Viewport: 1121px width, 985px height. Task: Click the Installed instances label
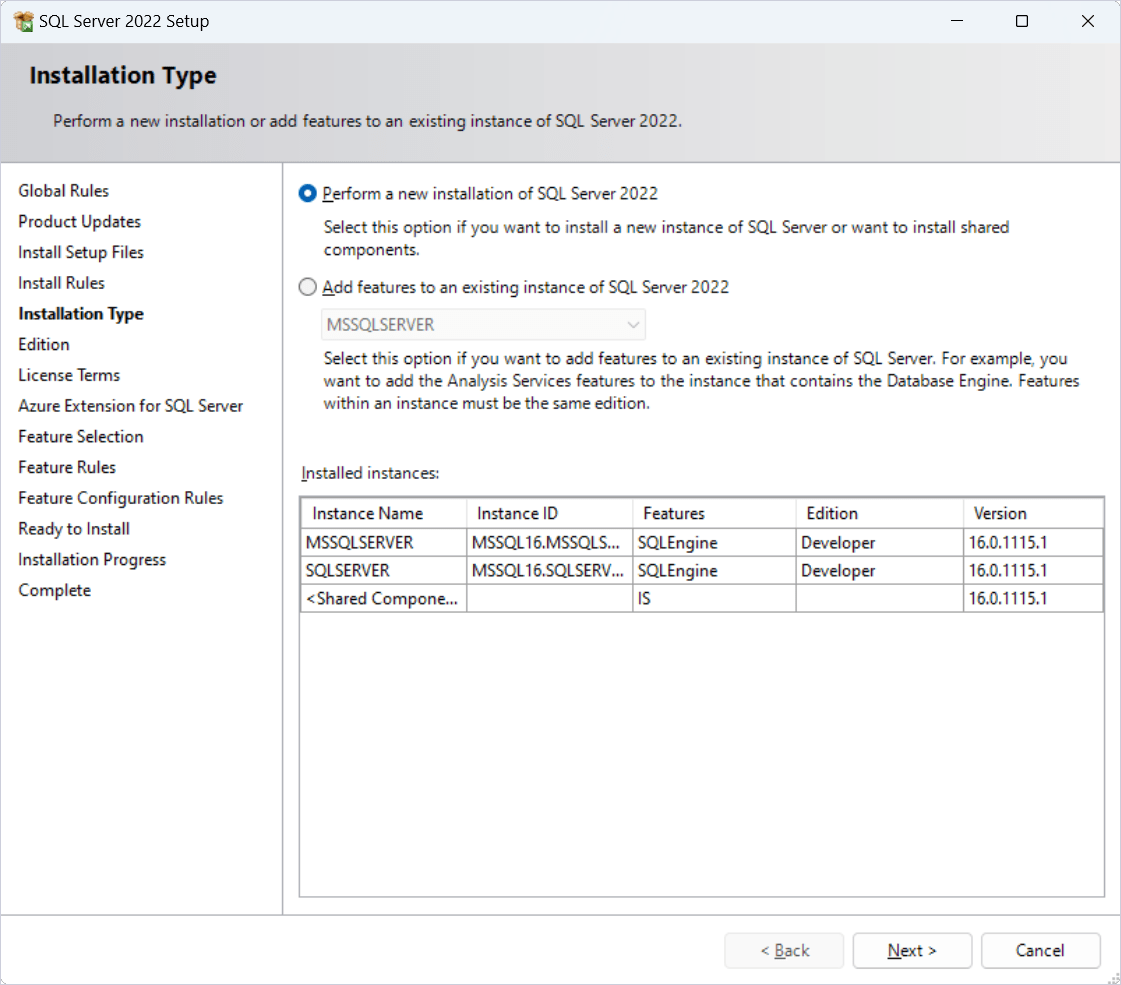(370, 473)
